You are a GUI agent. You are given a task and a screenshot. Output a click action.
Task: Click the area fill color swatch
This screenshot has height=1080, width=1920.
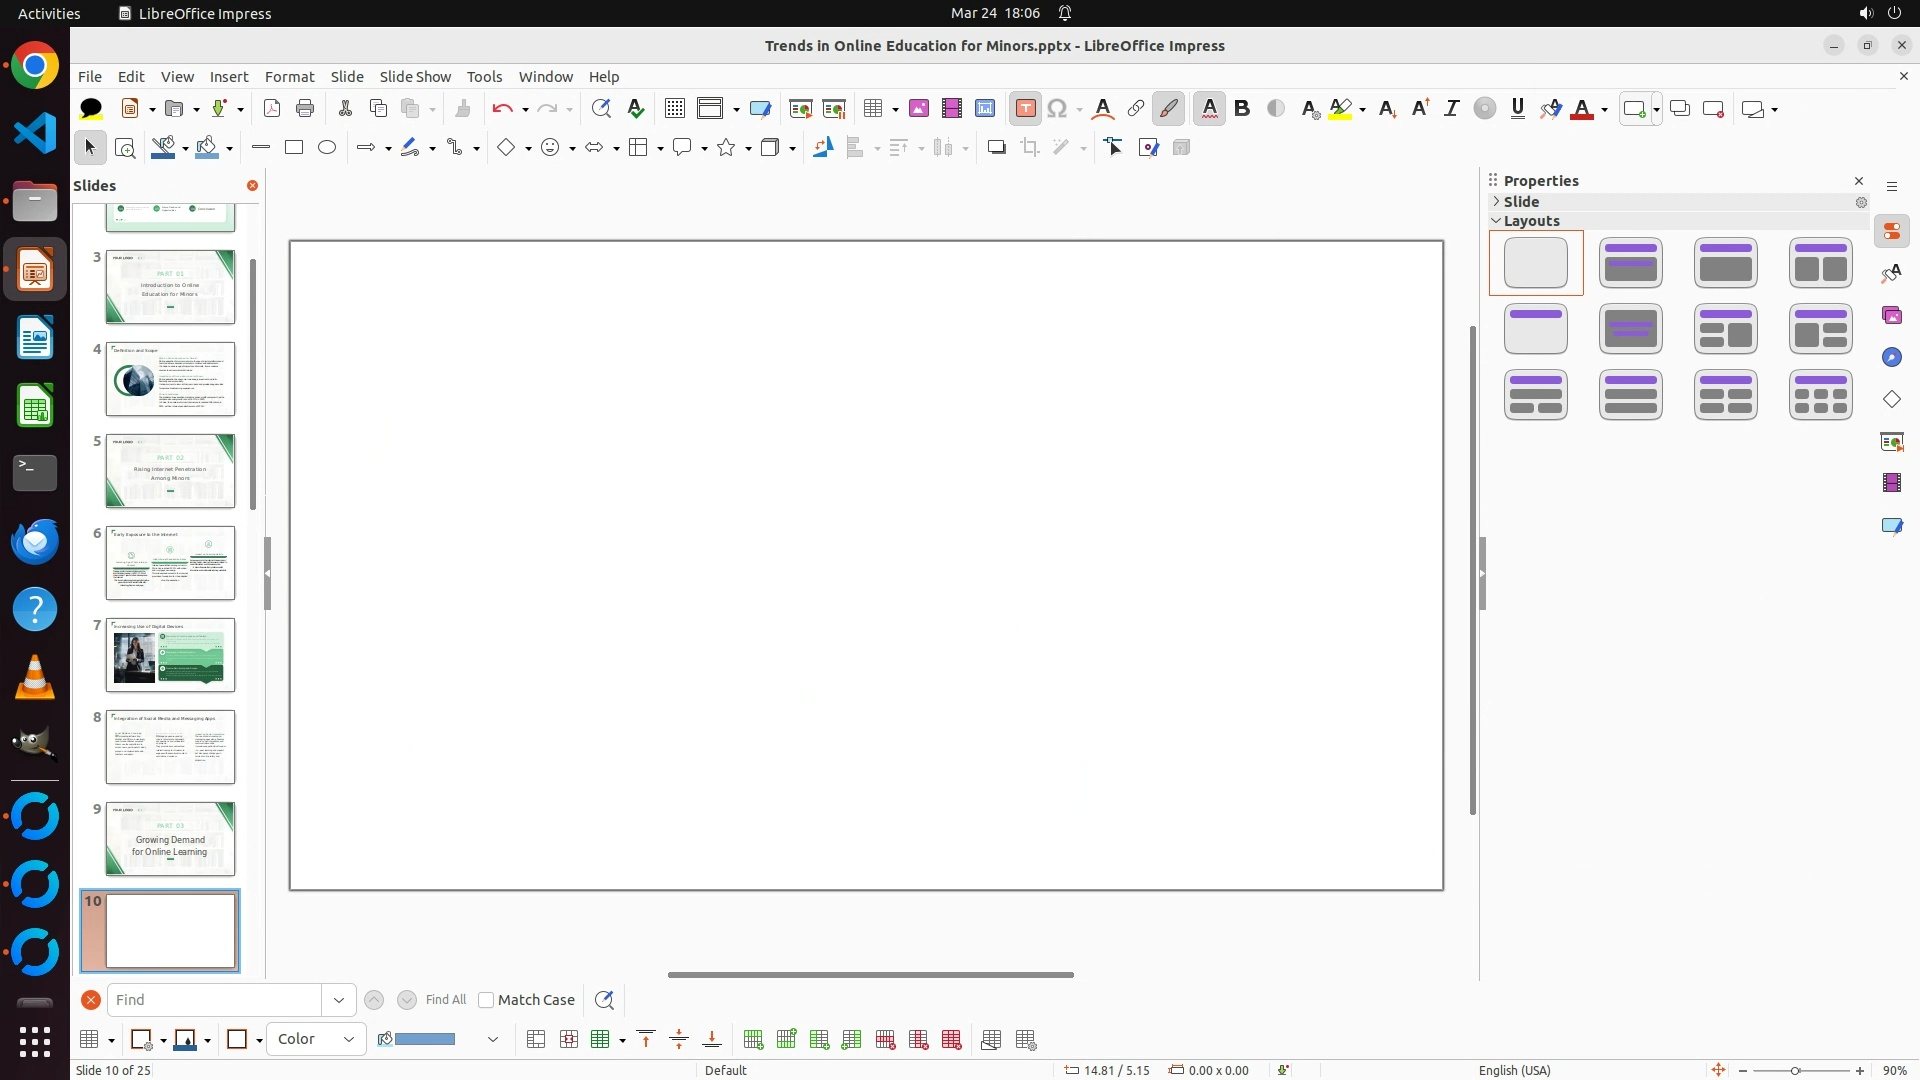point(425,1039)
